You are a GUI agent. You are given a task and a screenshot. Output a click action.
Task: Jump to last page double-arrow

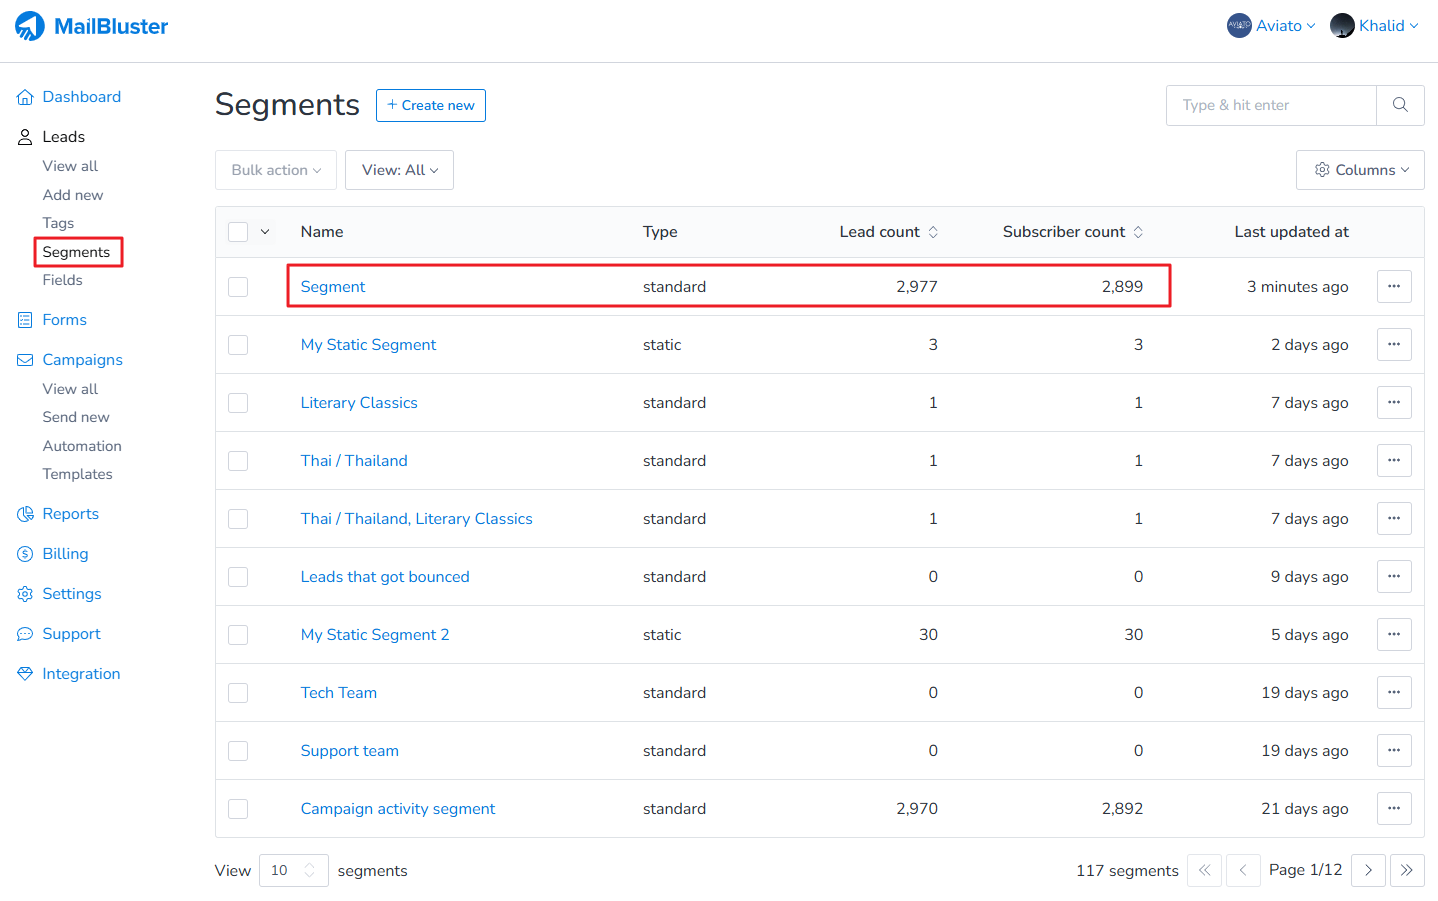coord(1406,870)
